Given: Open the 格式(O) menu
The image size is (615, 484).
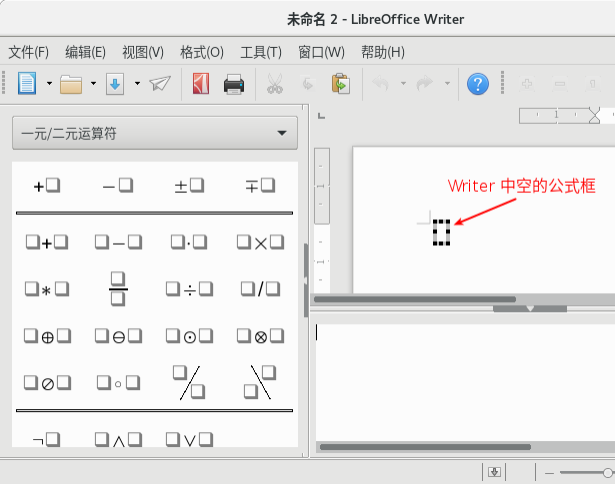Looking at the screenshot, I should (x=202, y=52).
